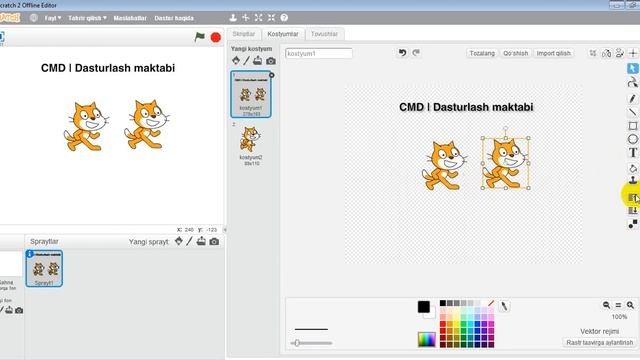Open the Fayl menu
Viewport: 640px width, 360px height.
tap(53, 18)
